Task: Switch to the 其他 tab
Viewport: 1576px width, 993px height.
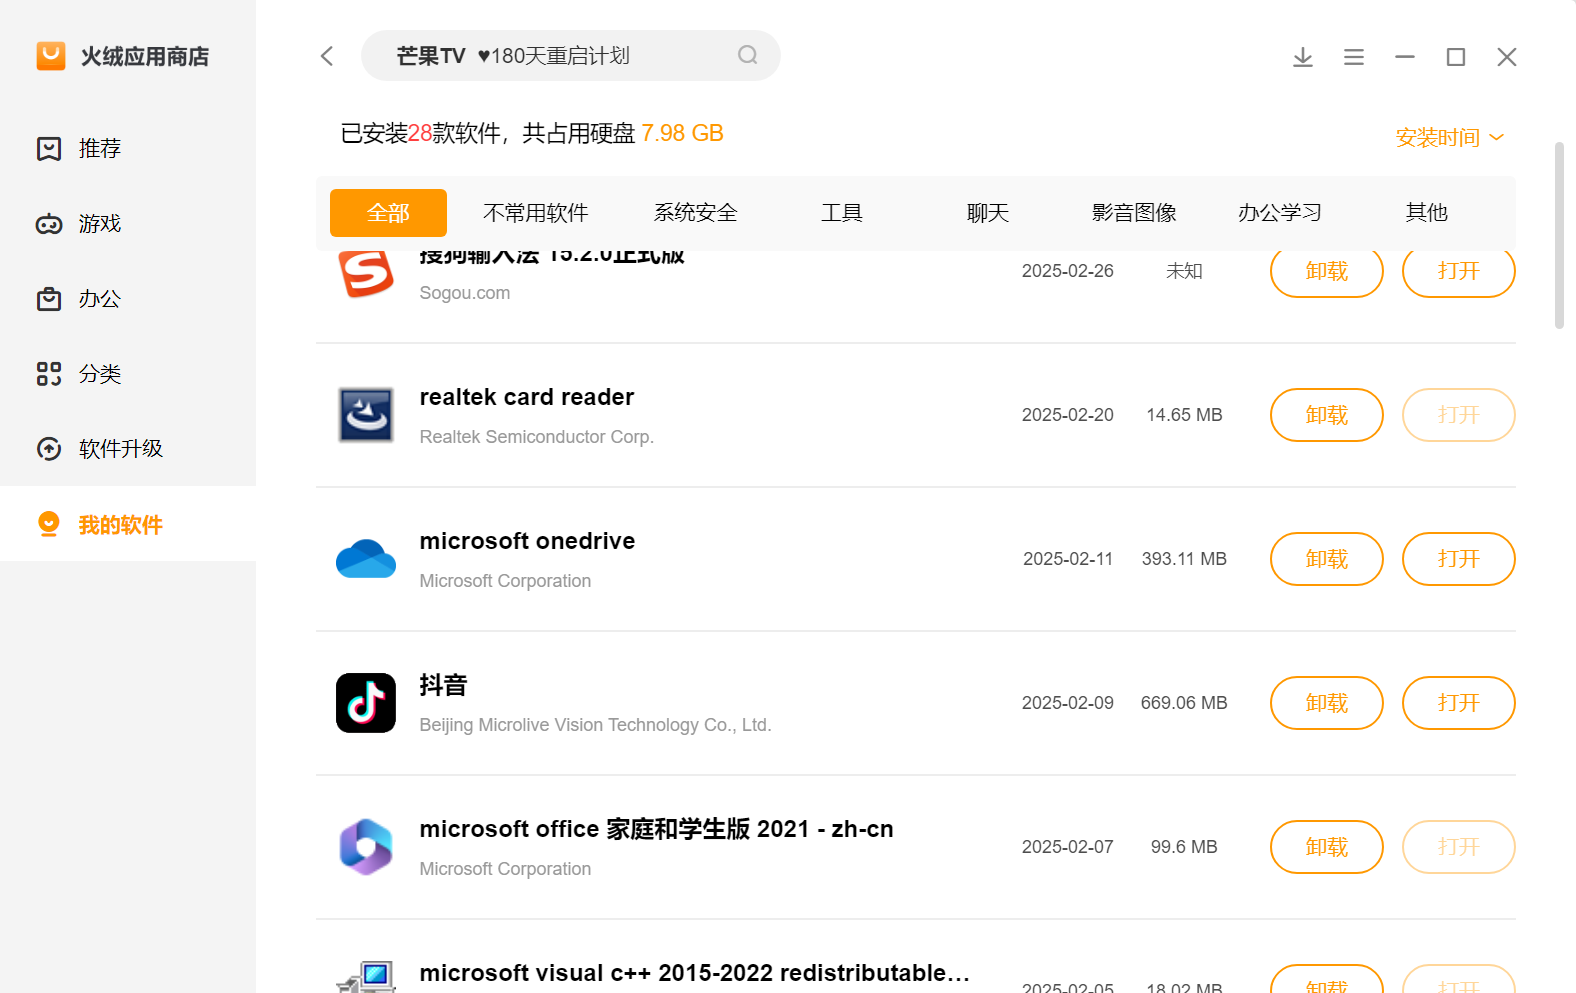Action: click(x=1426, y=213)
